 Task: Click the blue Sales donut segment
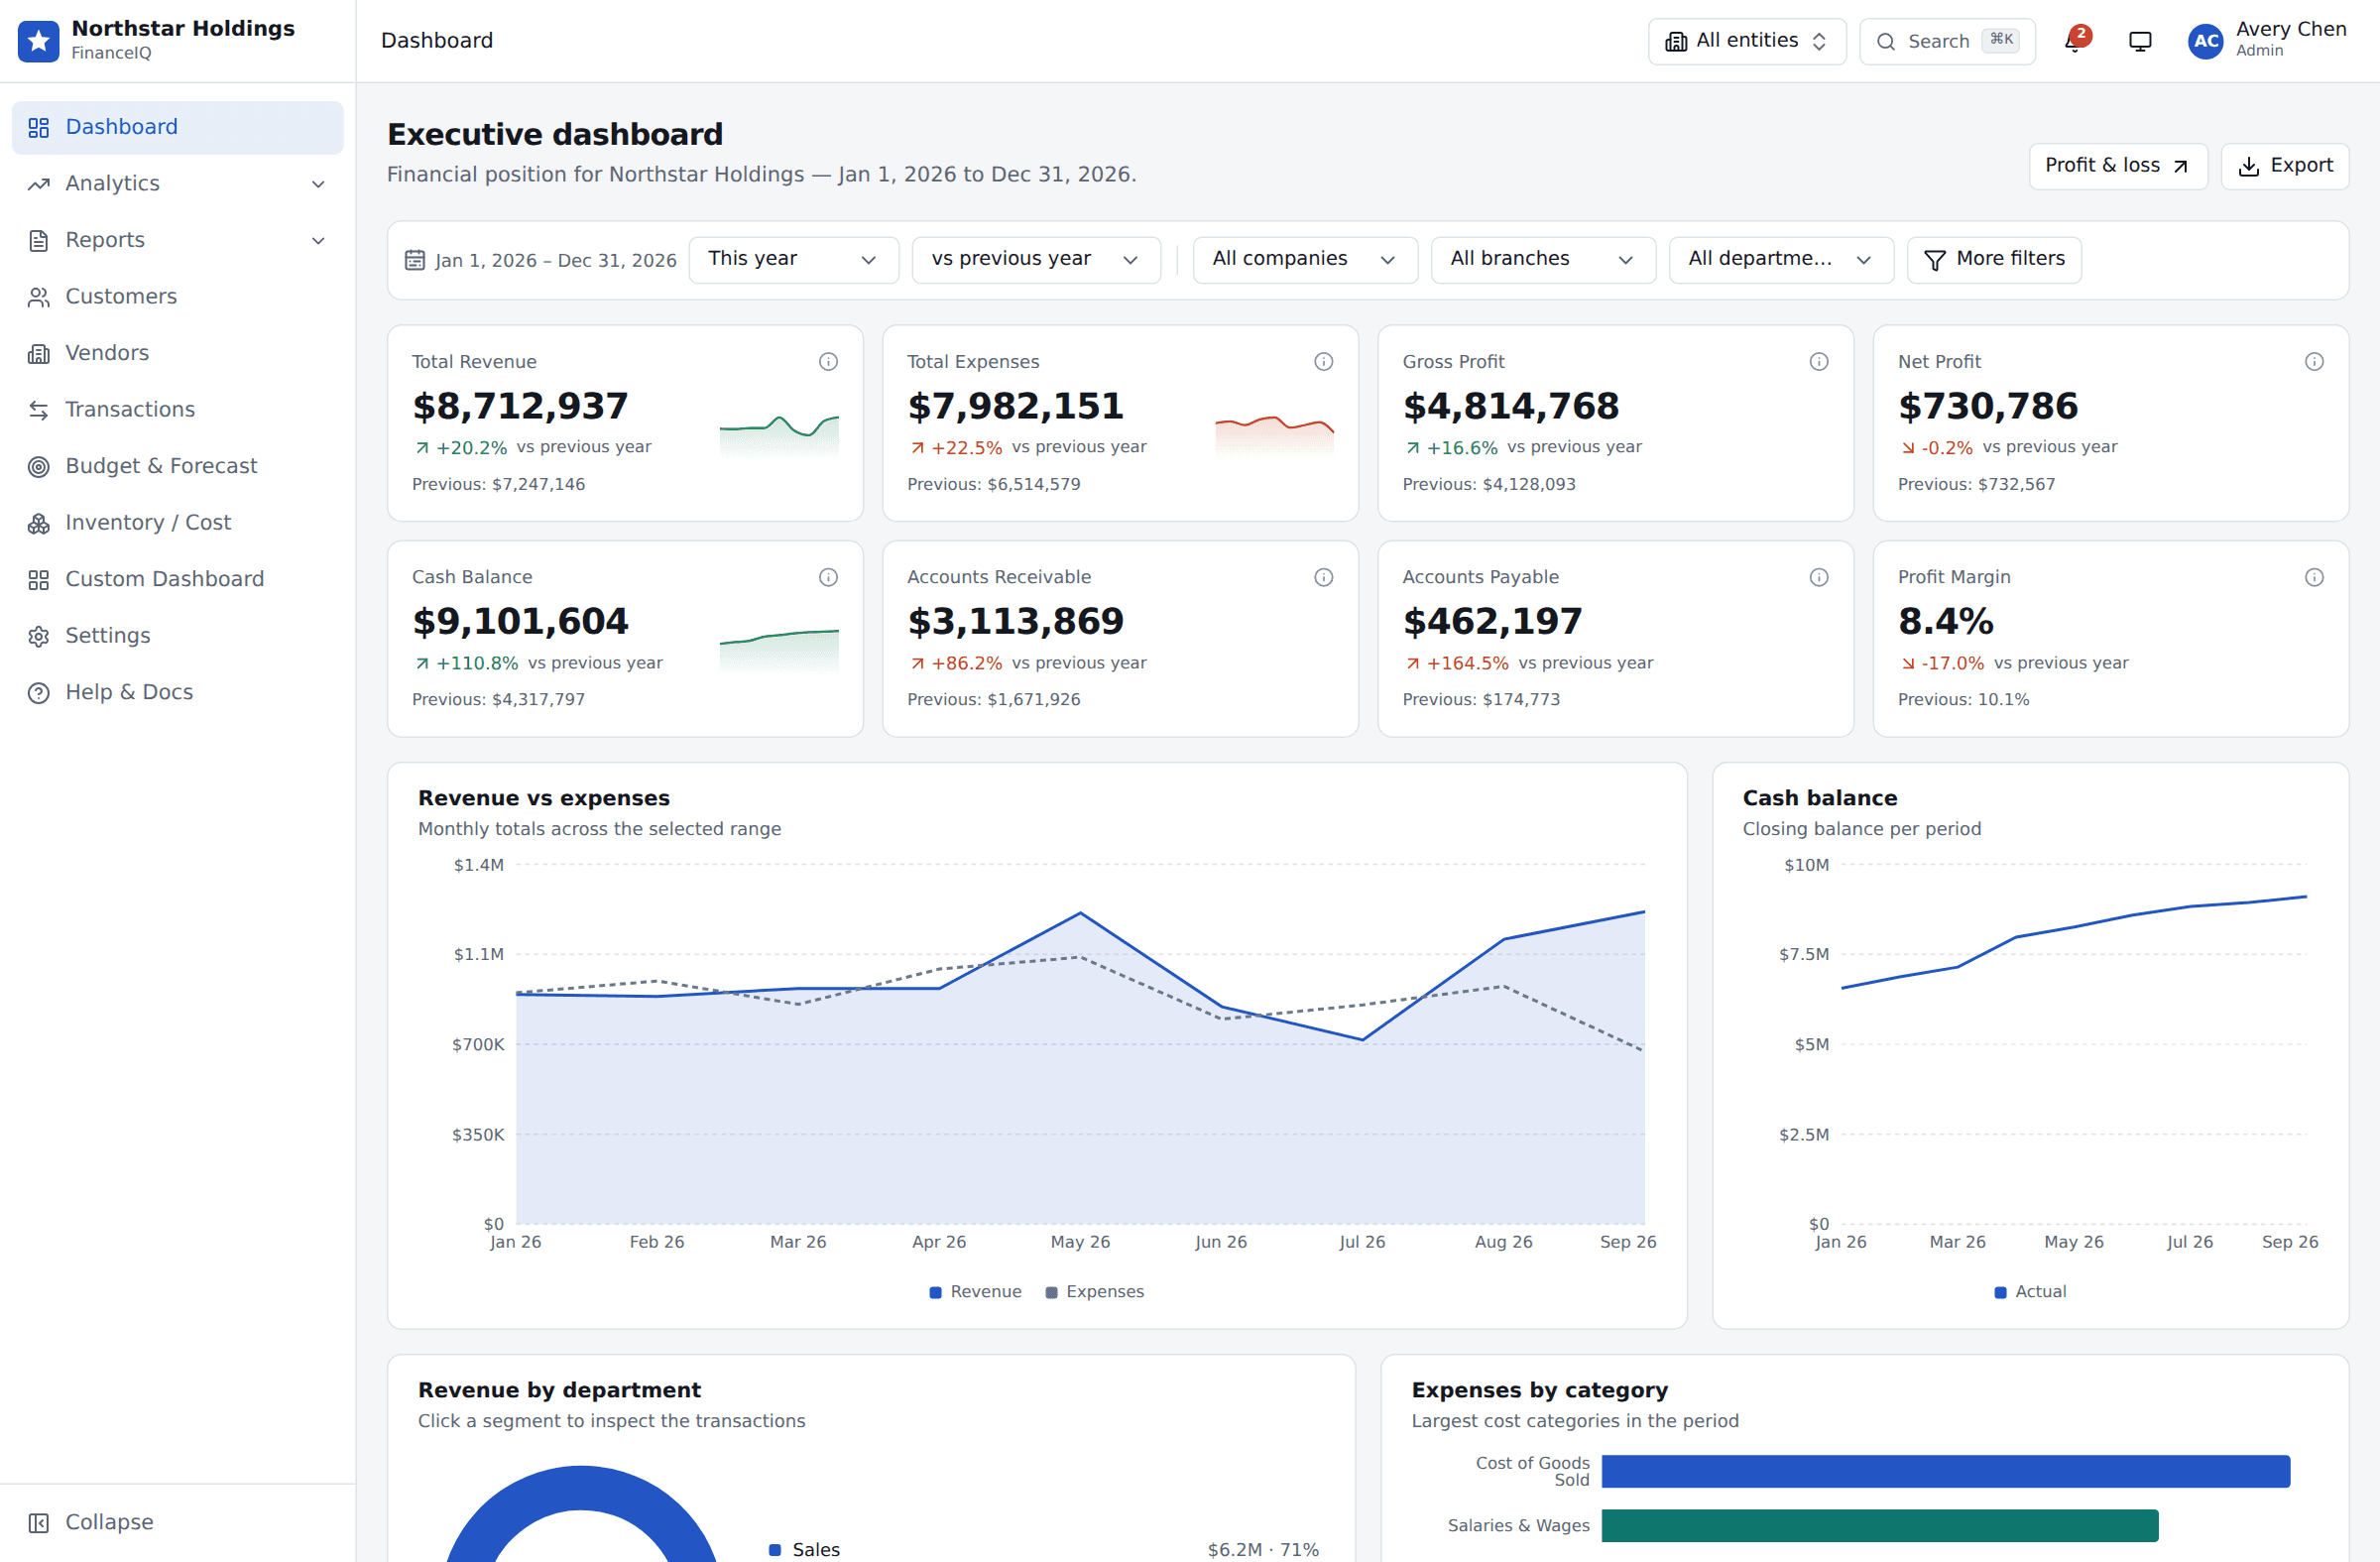[x=580, y=1488]
